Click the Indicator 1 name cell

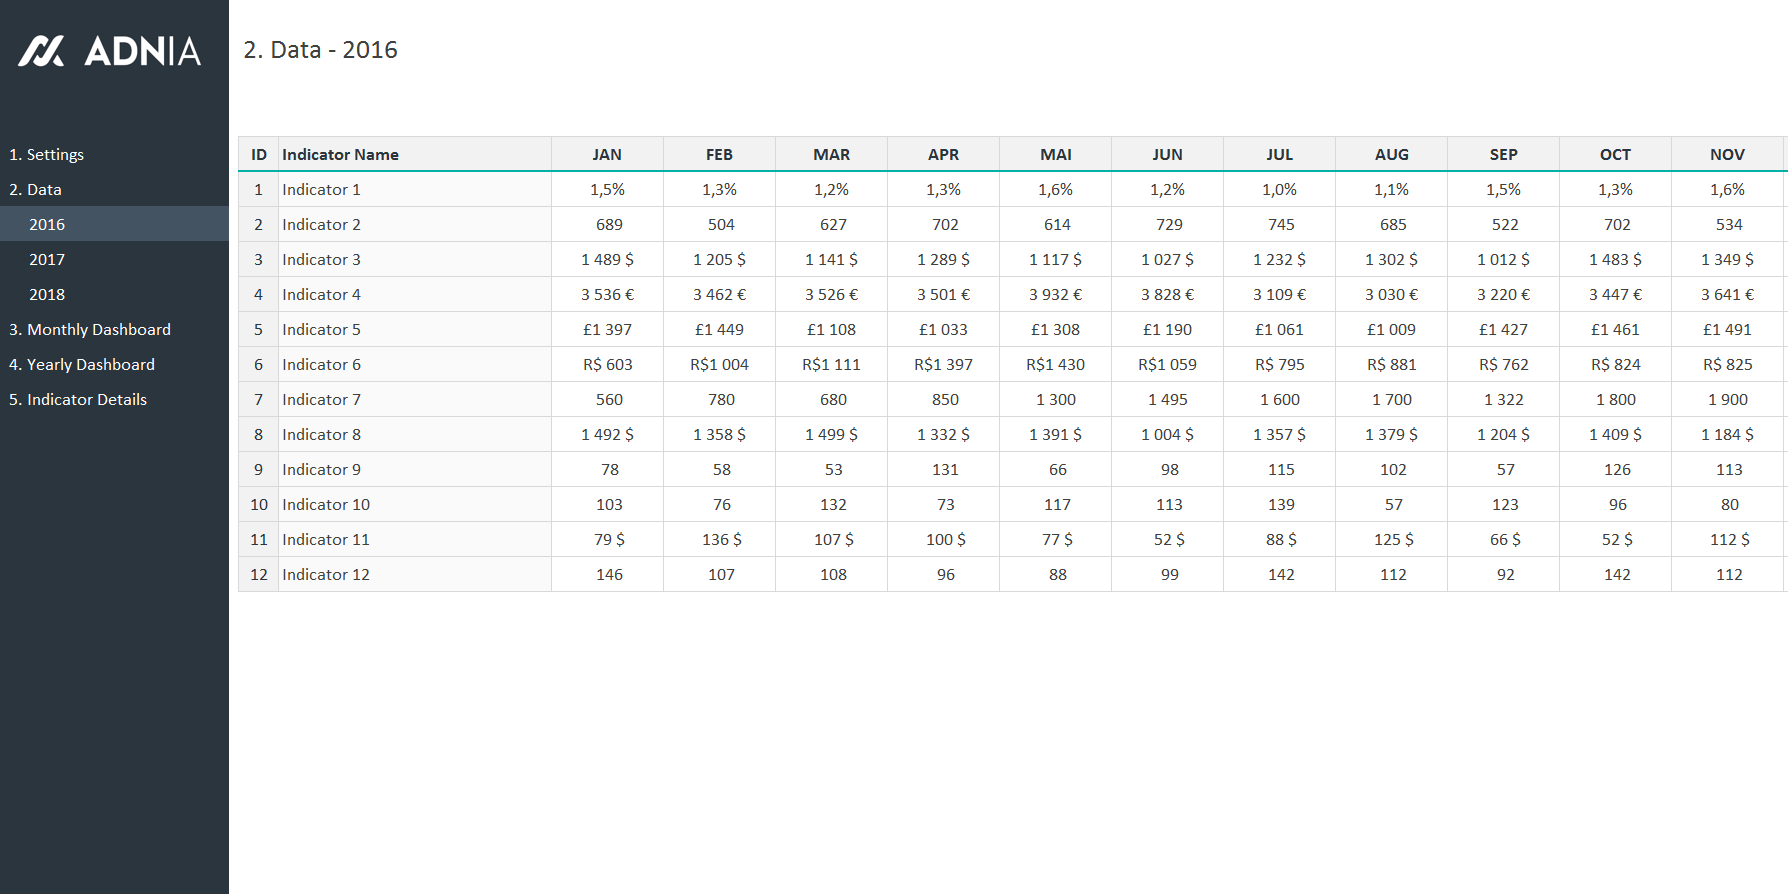(x=321, y=189)
